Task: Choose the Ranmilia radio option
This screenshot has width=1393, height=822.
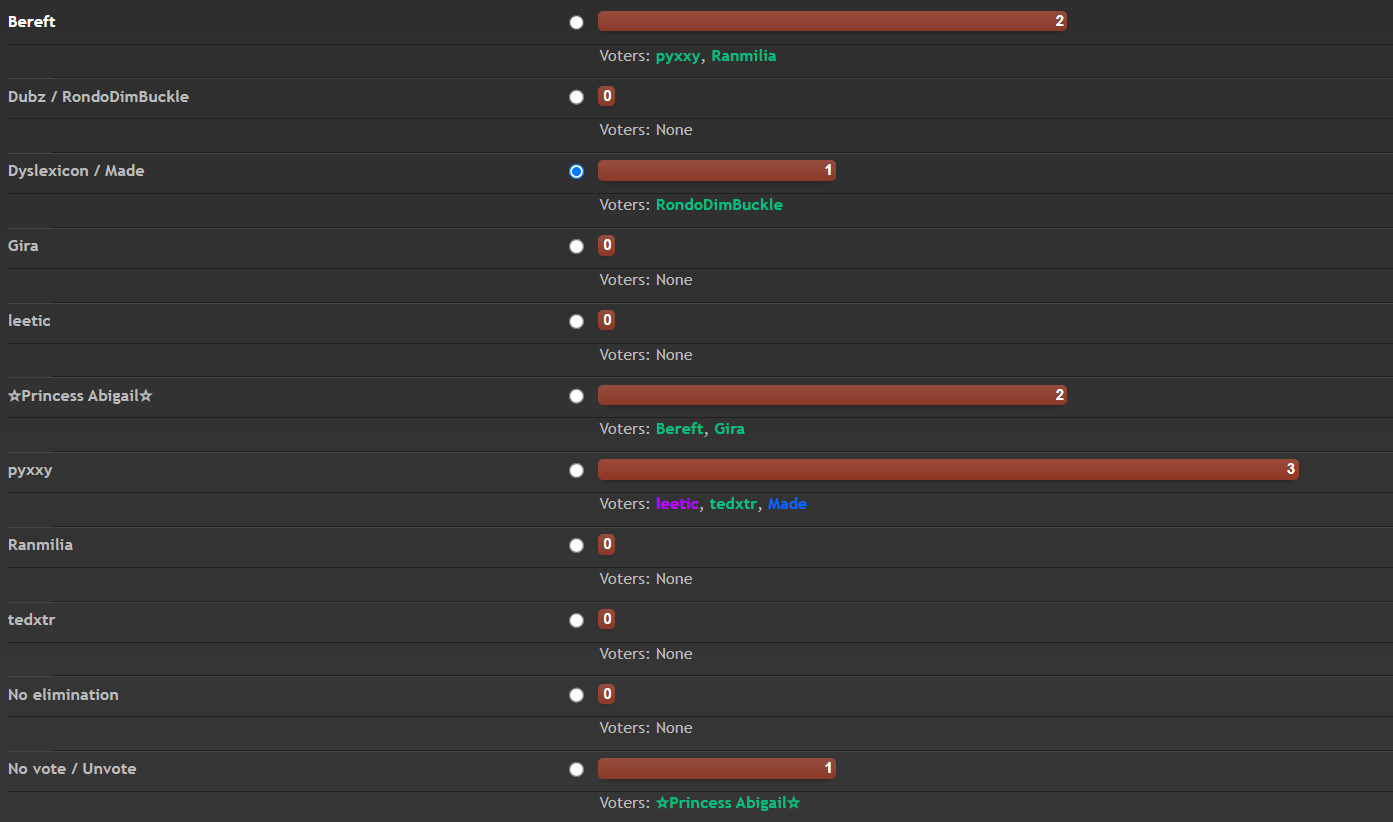Action: pyautogui.click(x=576, y=545)
